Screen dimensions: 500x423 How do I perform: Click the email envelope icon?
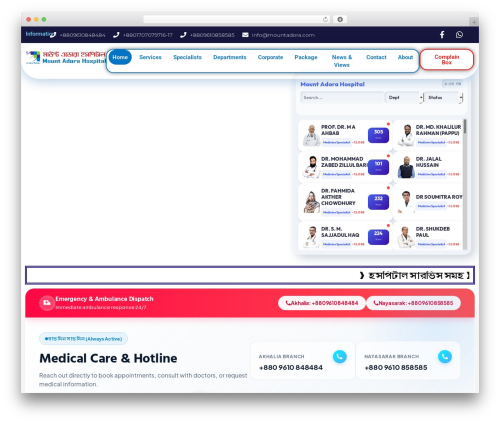tap(245, 35)
